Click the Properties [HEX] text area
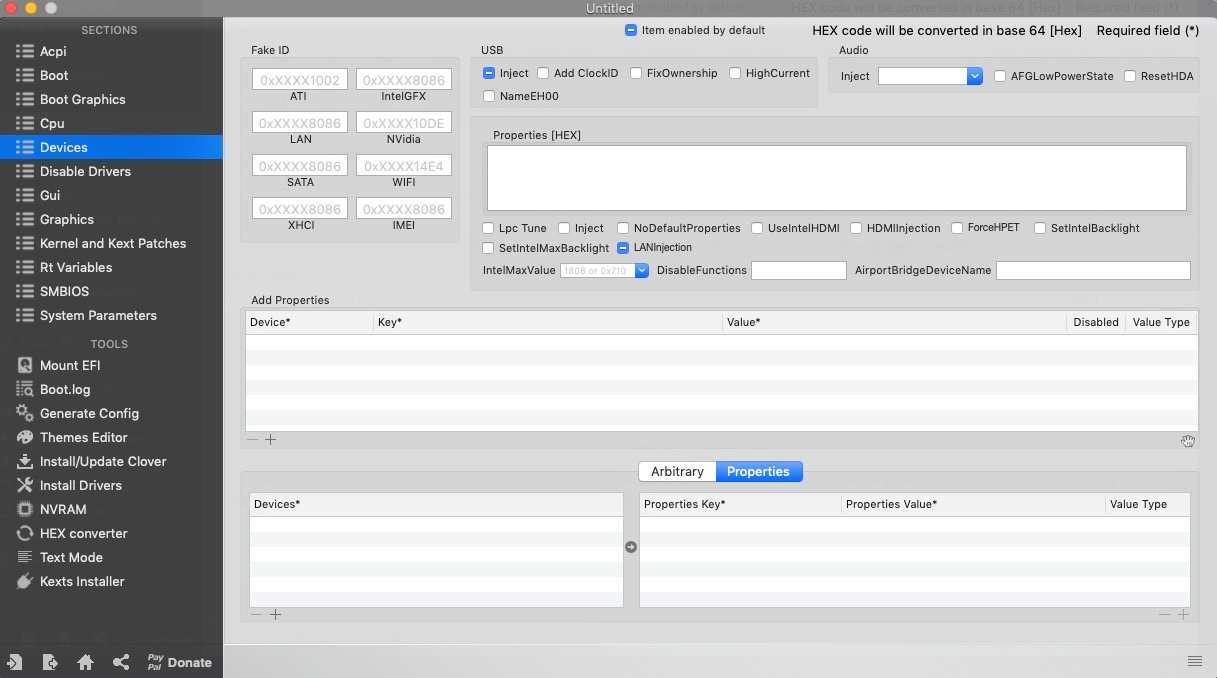Viewport: 1217px width, 678px height. point(837,178)
